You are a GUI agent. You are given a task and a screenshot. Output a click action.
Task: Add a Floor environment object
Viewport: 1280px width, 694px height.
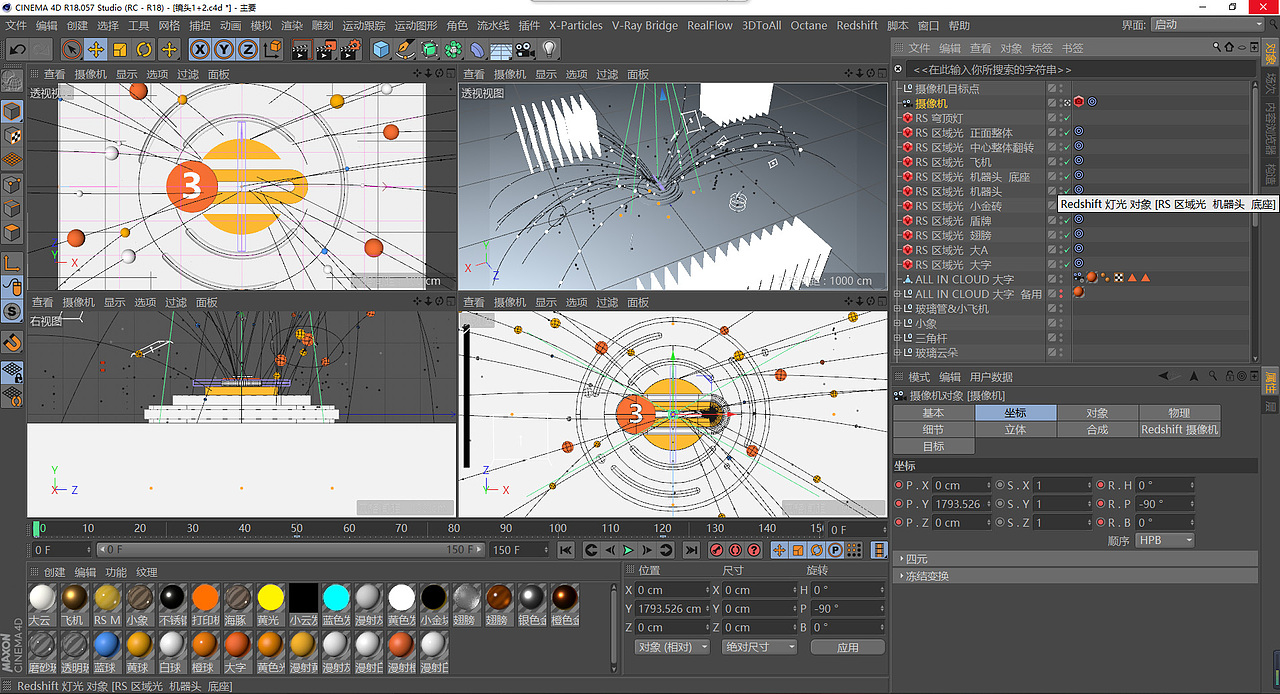[x=501, y=49]
